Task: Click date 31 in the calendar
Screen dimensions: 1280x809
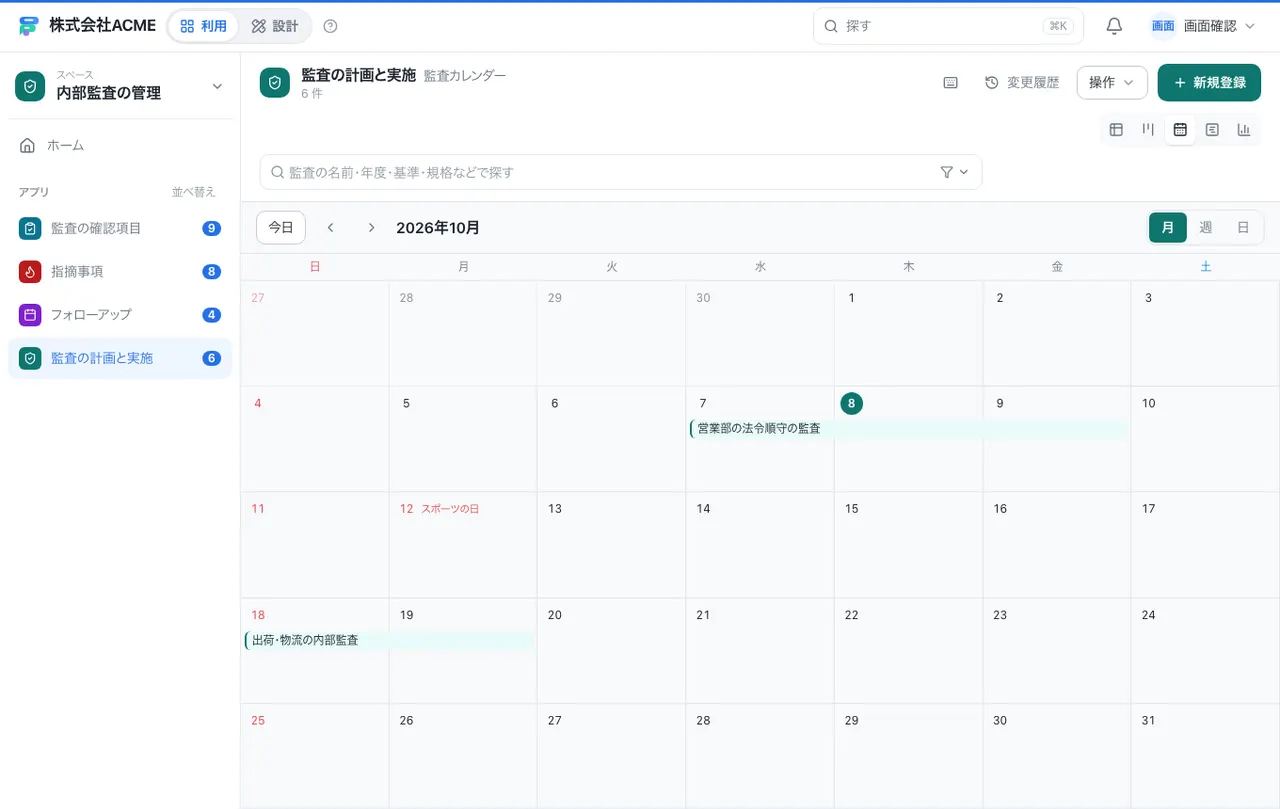Action: click(x=1148, y=720)
